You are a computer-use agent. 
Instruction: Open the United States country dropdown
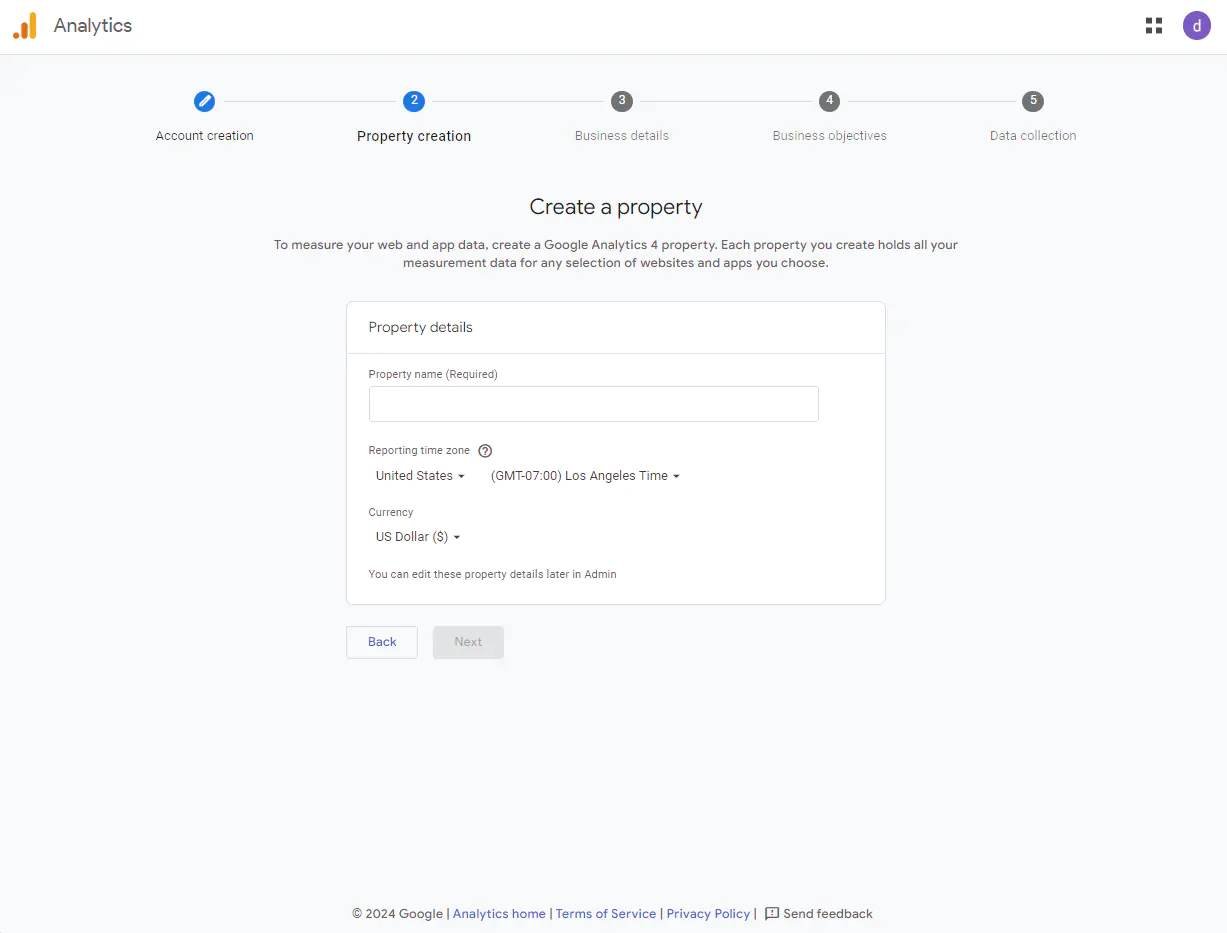pos(420,476)
